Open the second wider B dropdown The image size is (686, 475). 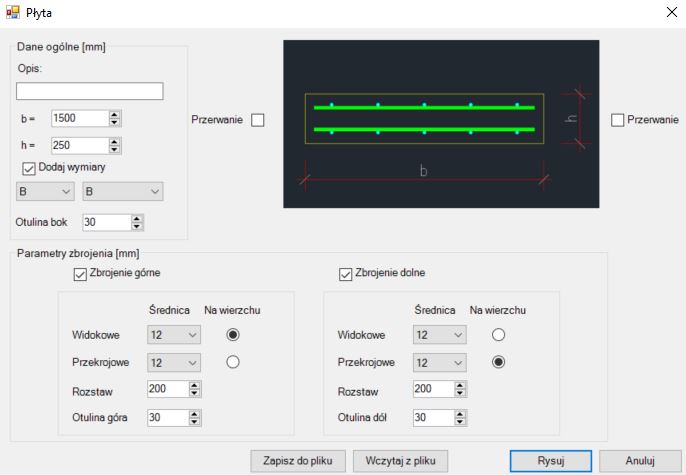[x=123, y=192]
